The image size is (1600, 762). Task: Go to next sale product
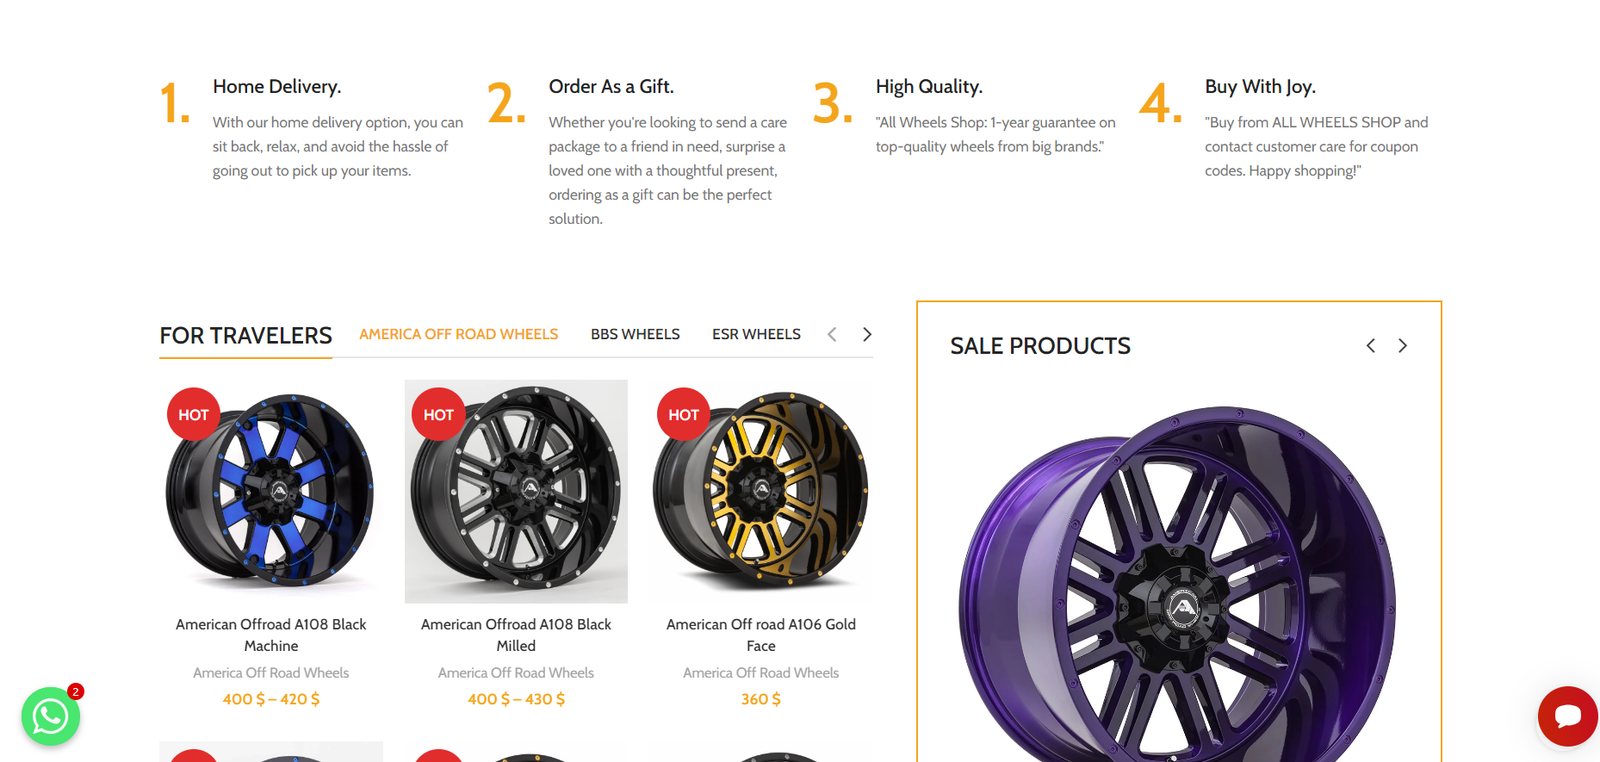tap(1403, 346)
